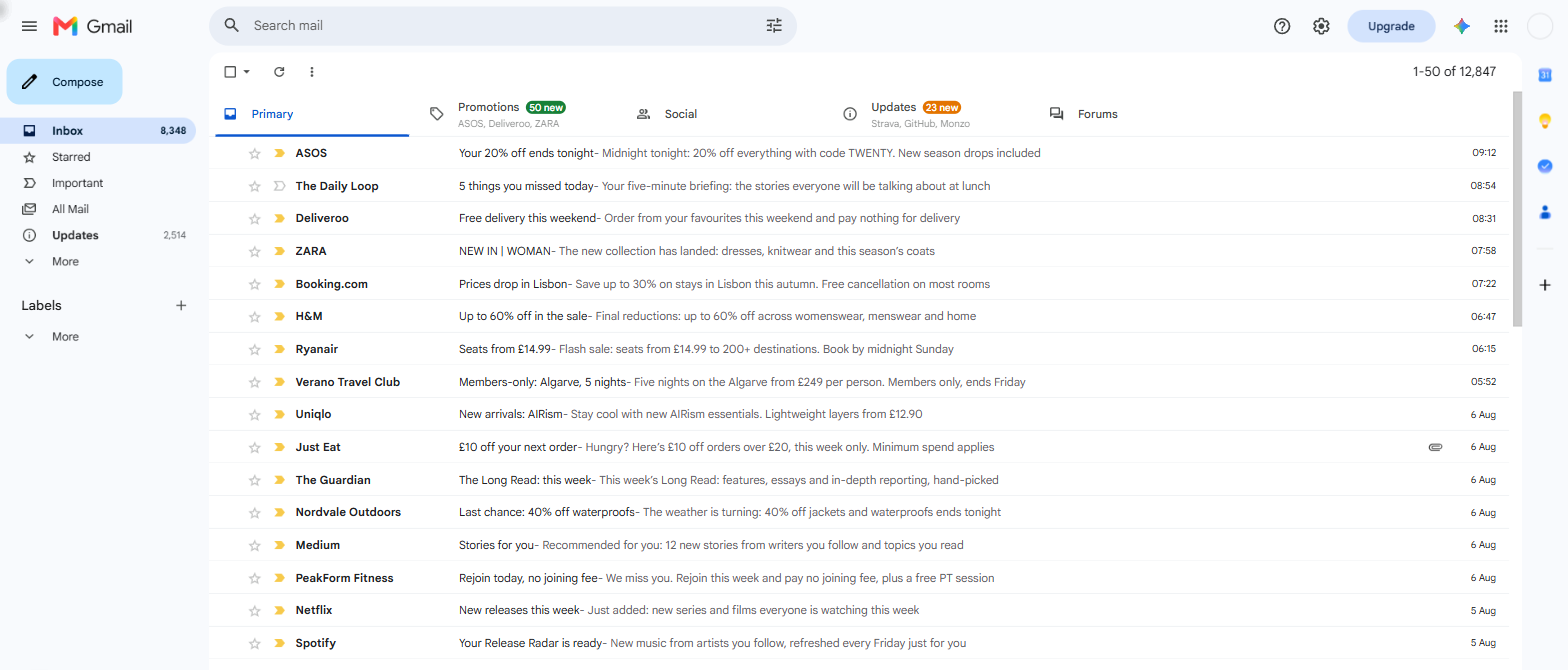Screen dimensions: 1568x670
Task: Open the Gemini sparkle icon
Action: pyautogui.click(x=1462, y=26)
